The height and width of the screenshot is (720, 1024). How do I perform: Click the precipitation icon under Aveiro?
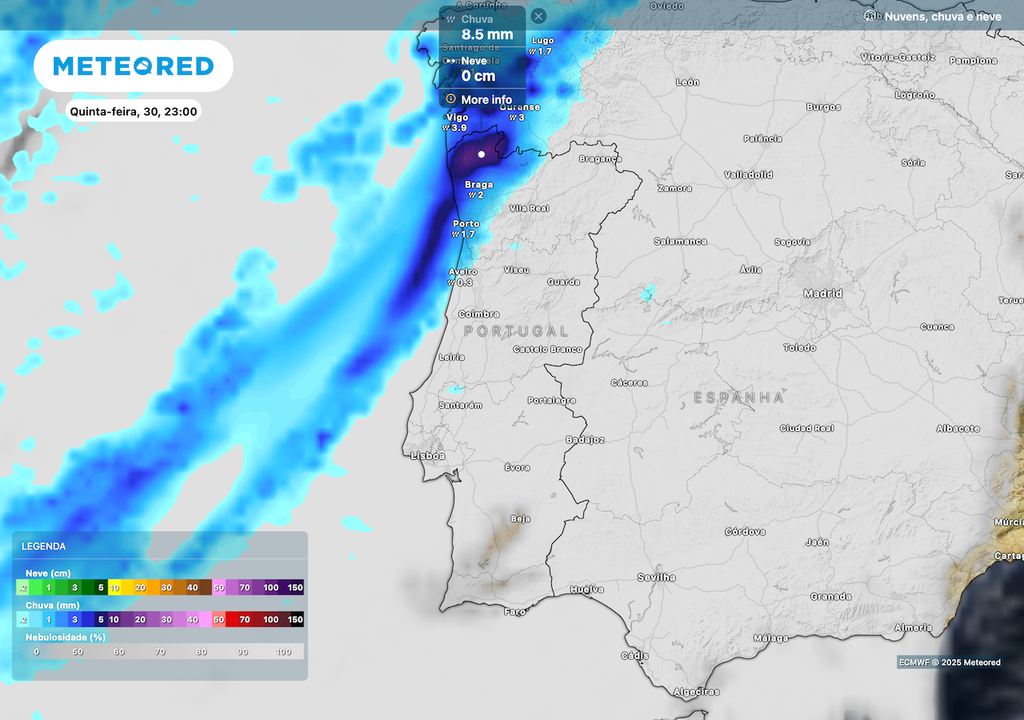pyautogui.click(x=451, y=283)
